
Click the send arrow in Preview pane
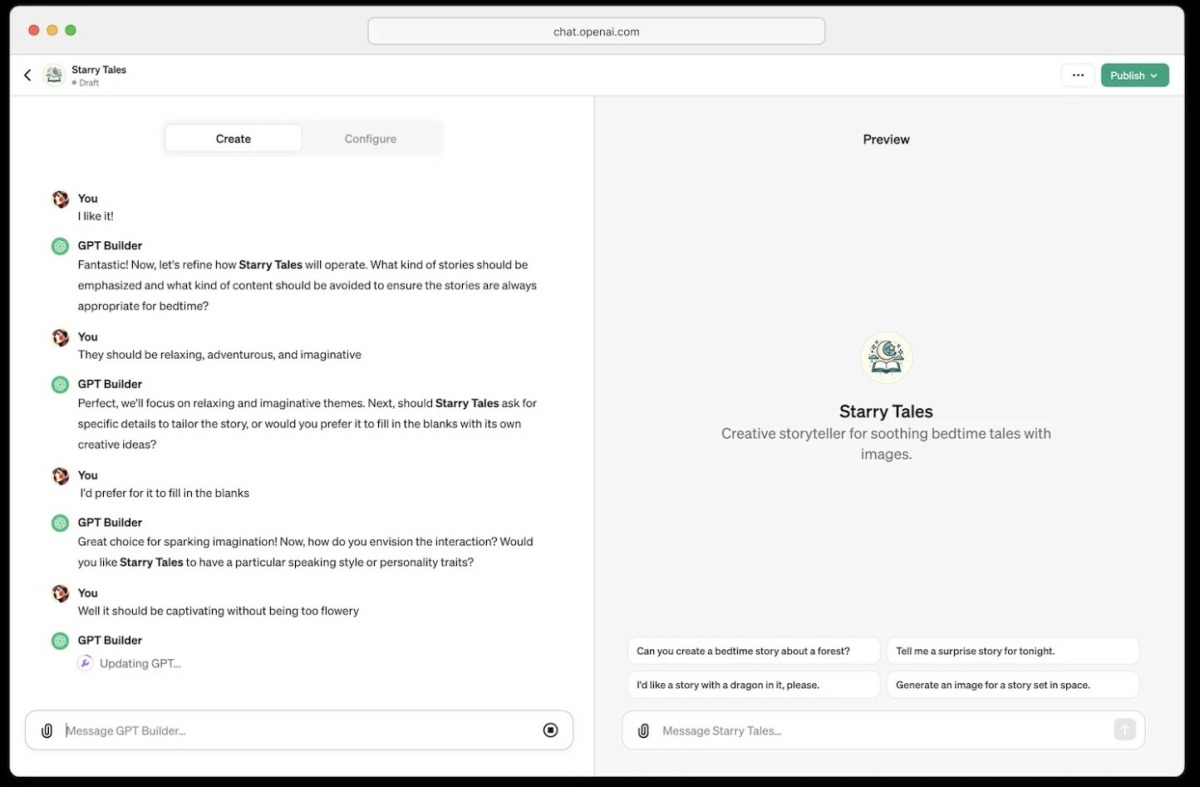point(1124,730)
